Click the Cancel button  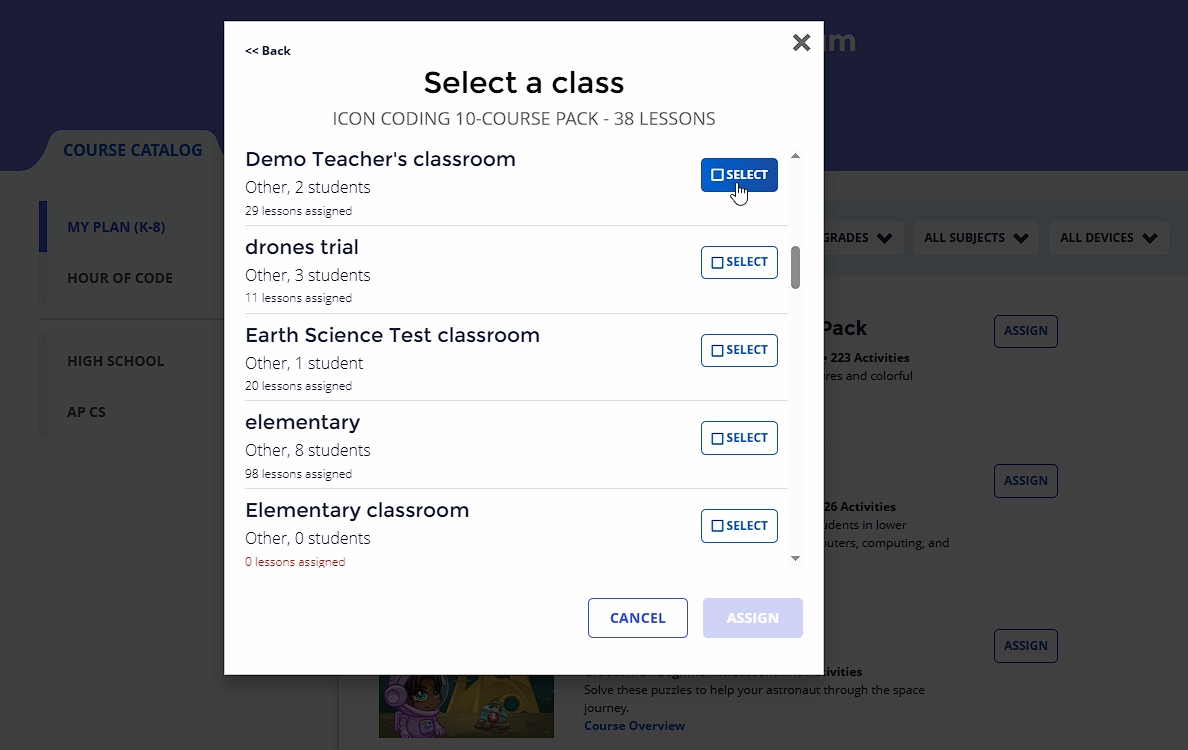pos(637,618)
